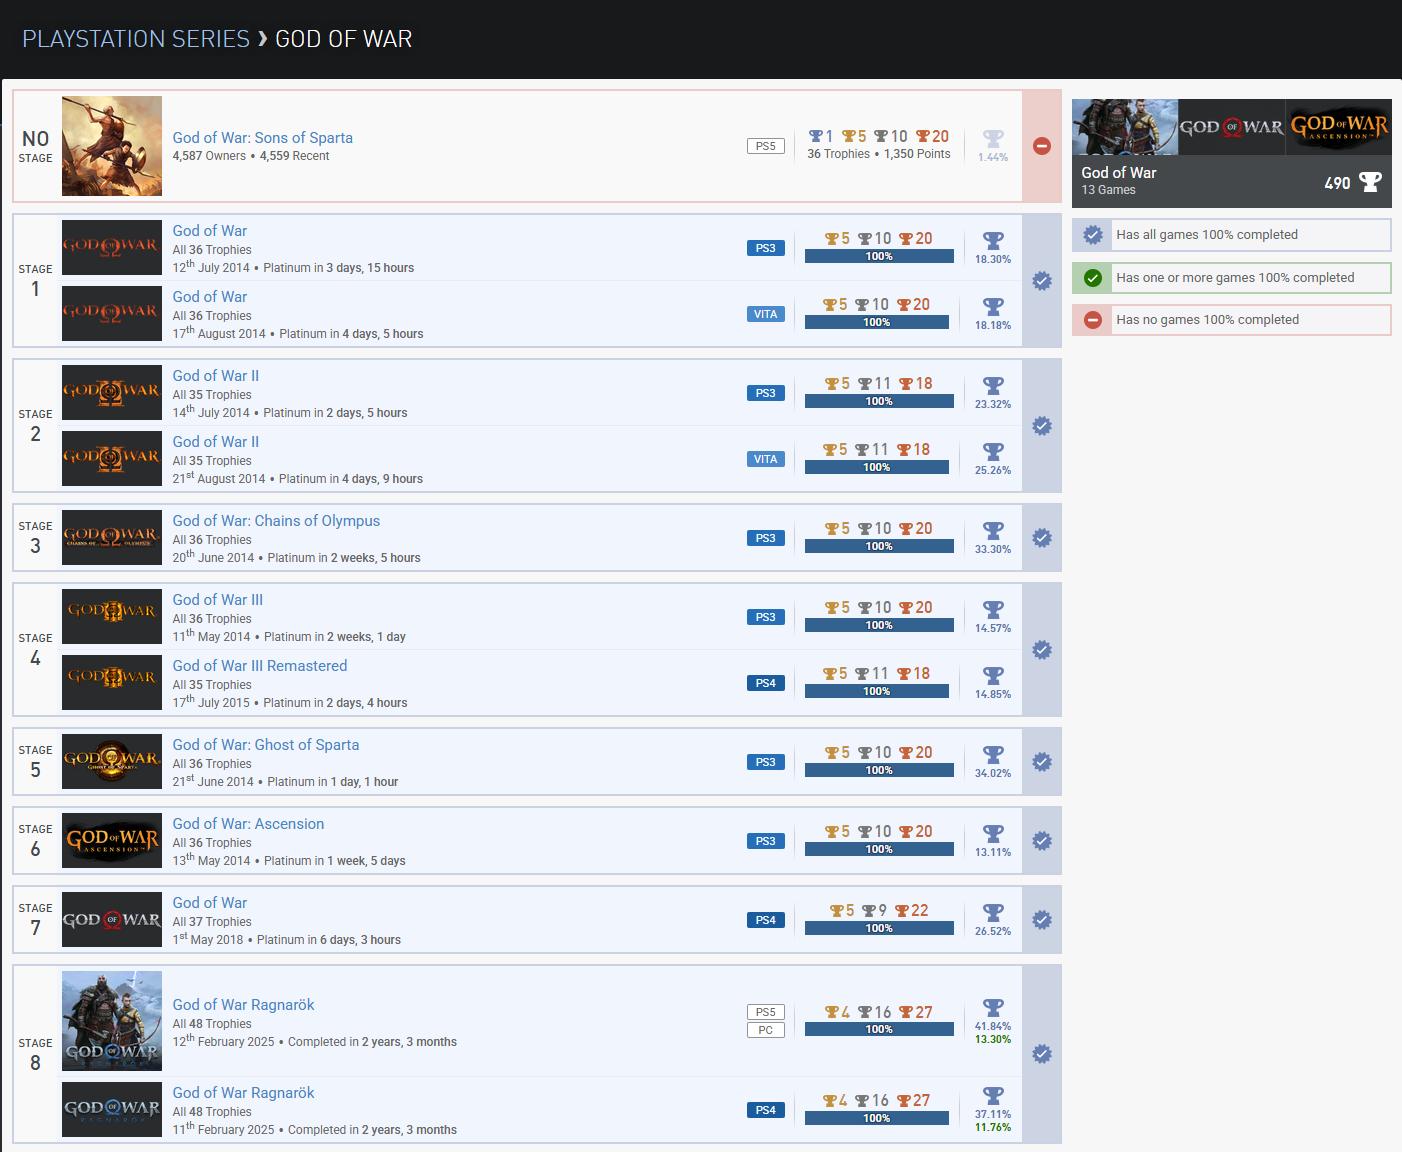Screen dimensions: 1402x1152
Task: Click the red incomplete icon for No Stage
Action: (1042, 146)
